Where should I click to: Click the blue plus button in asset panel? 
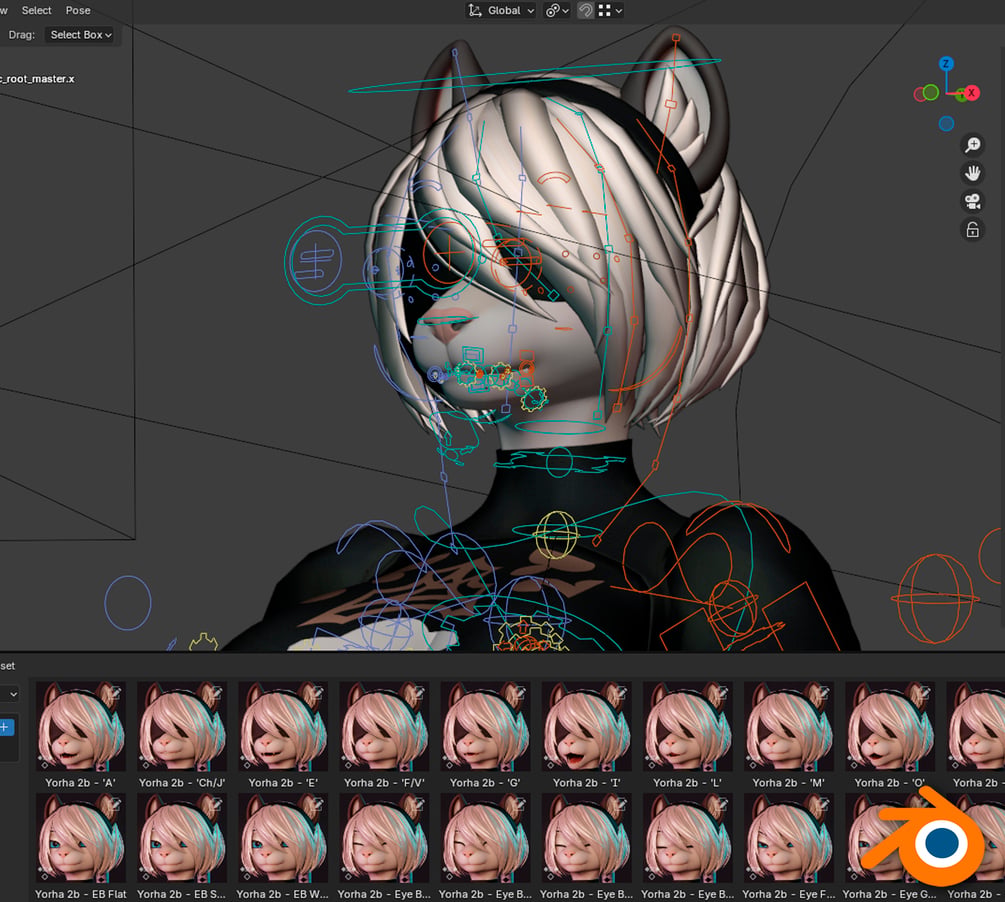(5, 727)
